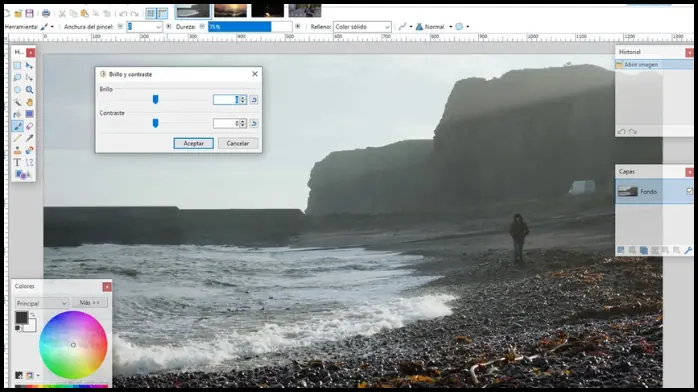
Task: Click the Dureza 75% slider bar
Action: tap(250, 27)
